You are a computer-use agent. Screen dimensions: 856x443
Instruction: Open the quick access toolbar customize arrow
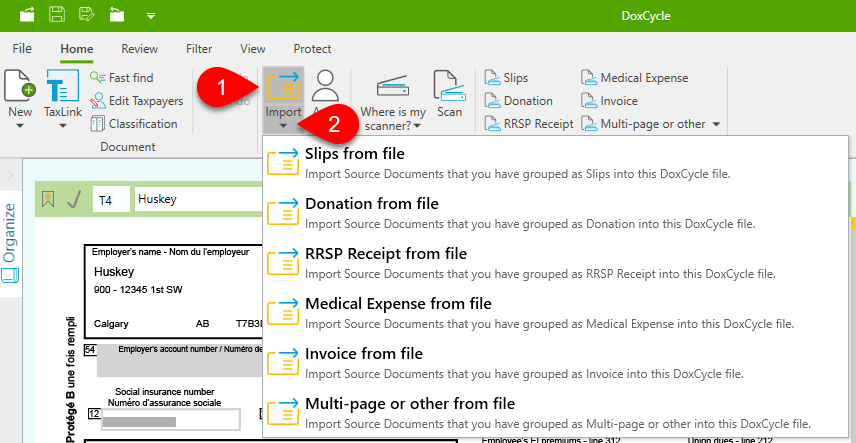(x=151, y=16)
